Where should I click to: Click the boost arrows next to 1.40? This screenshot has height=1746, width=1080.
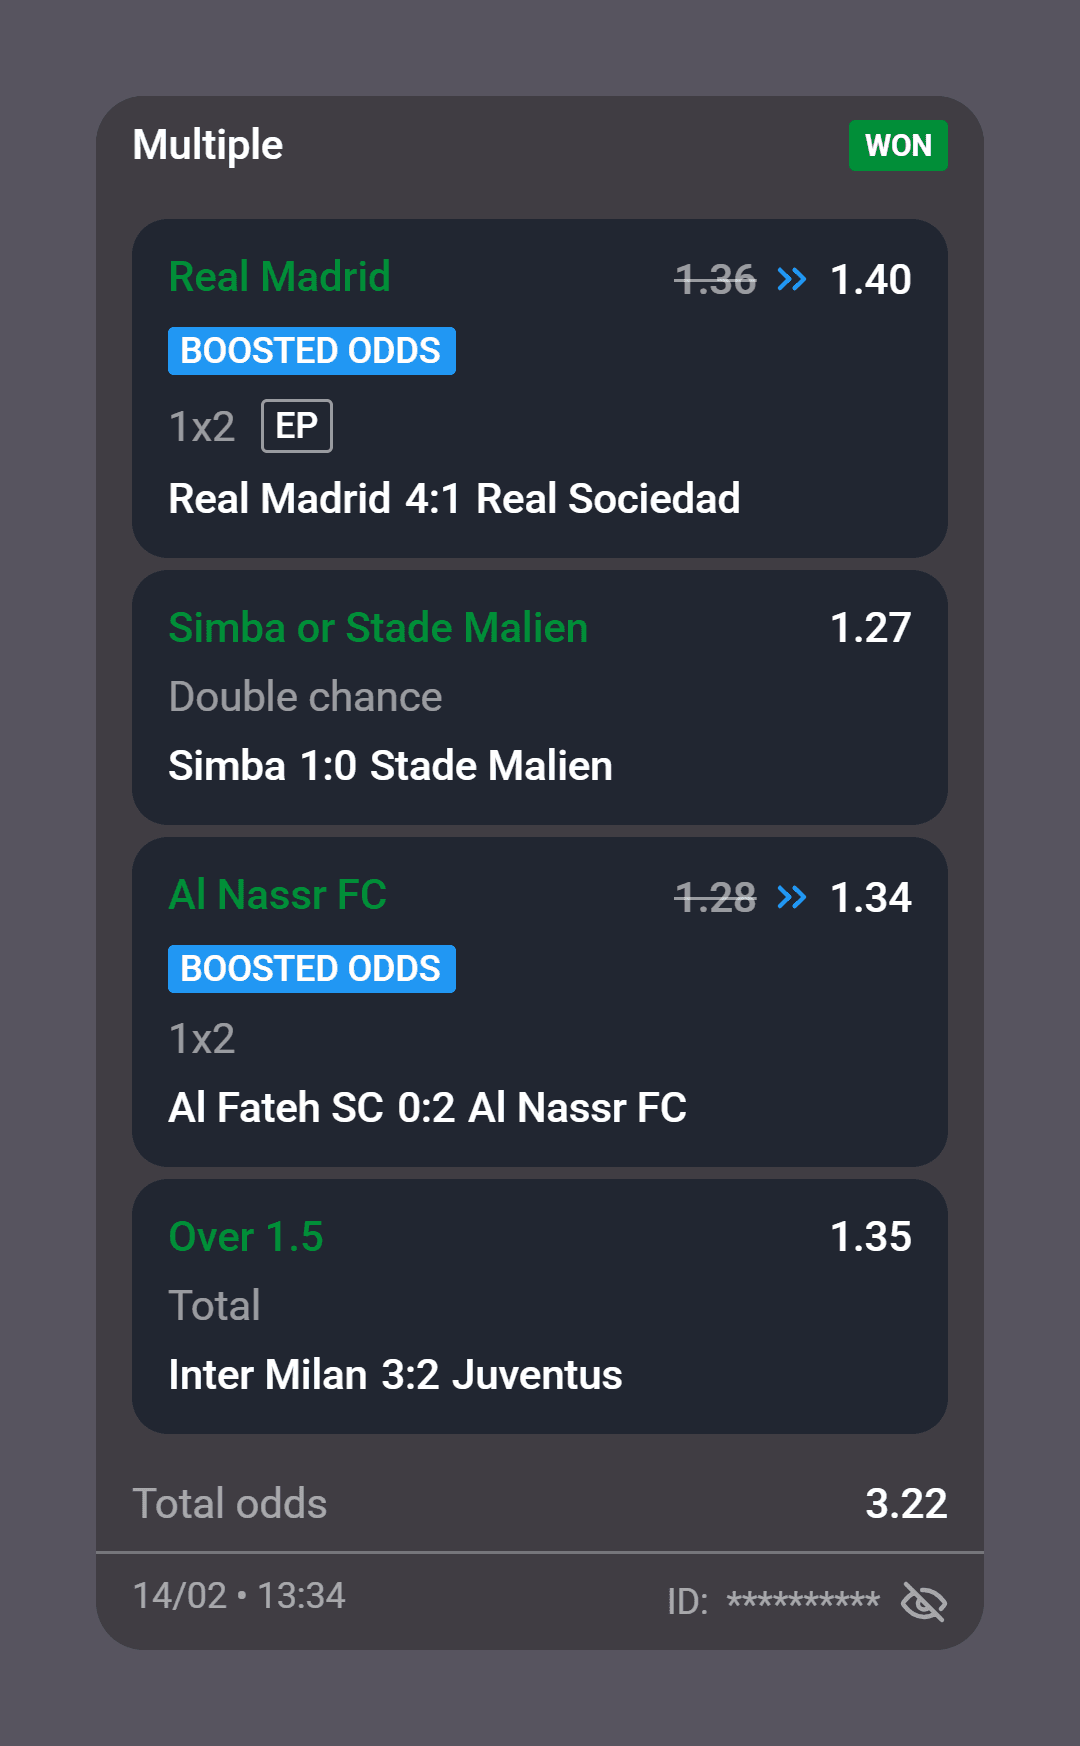coord(791,279)
